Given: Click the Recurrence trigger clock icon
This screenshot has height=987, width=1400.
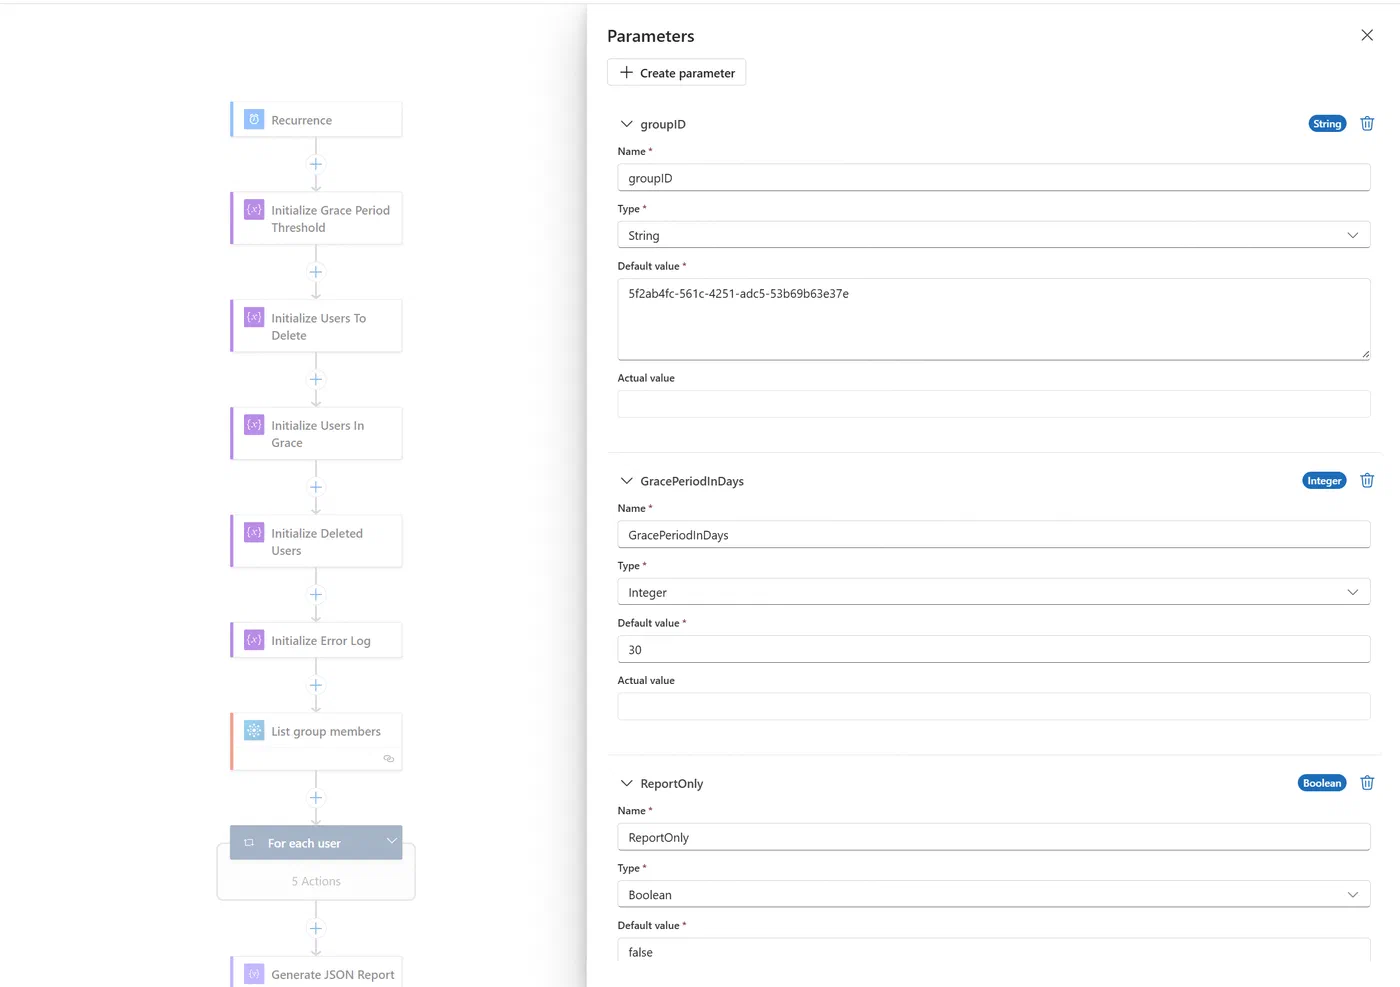Looking at the screenshot, I should [254, 119].
